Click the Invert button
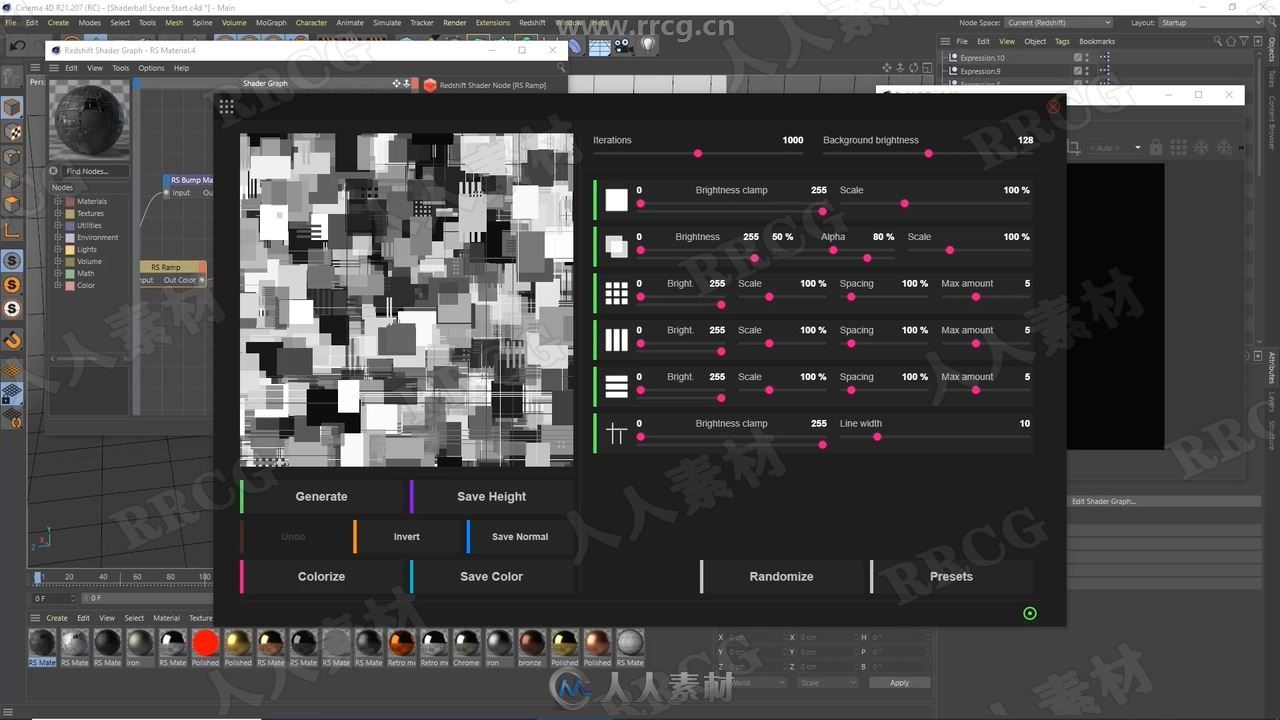Viewport: 1280px width, 720px height. 406,536
